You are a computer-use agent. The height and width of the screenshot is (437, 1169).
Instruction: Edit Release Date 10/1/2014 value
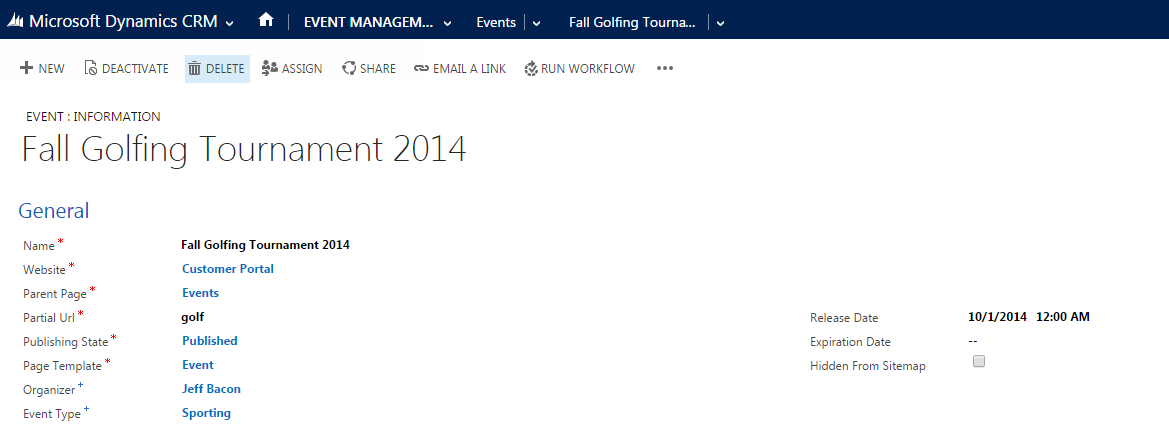tap(997, 317)
